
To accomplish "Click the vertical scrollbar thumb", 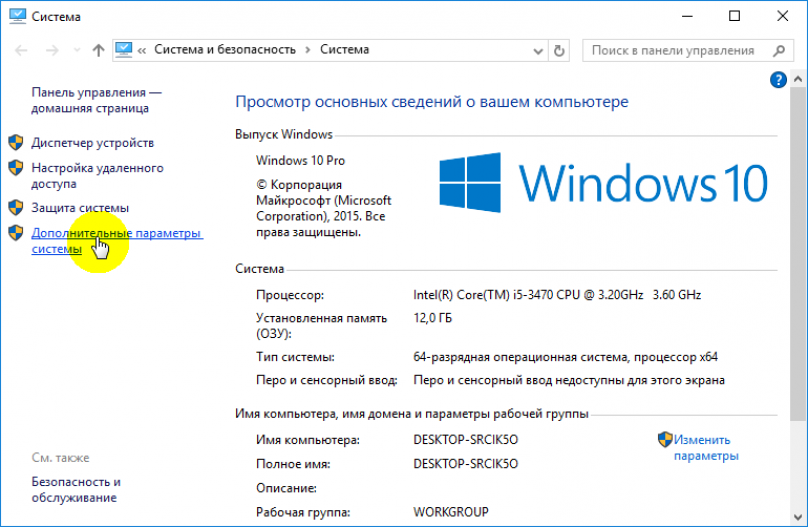I will (797, 253).
